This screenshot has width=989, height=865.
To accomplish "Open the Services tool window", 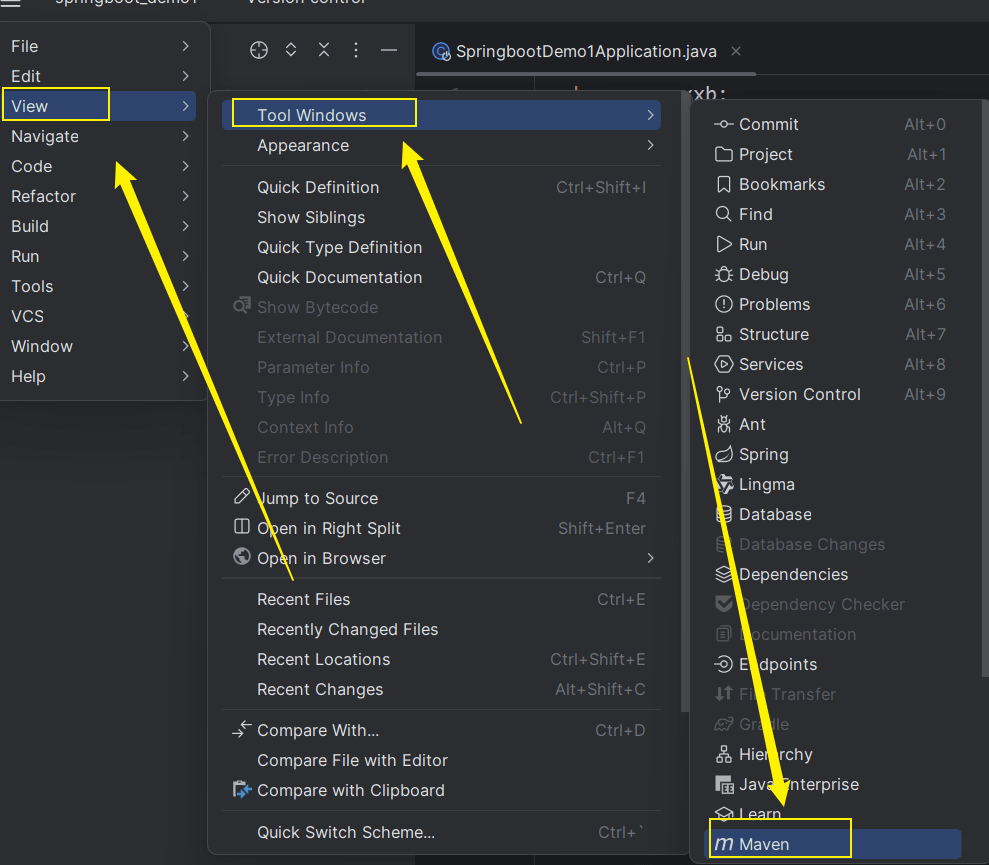I will [x=832, y=364].
